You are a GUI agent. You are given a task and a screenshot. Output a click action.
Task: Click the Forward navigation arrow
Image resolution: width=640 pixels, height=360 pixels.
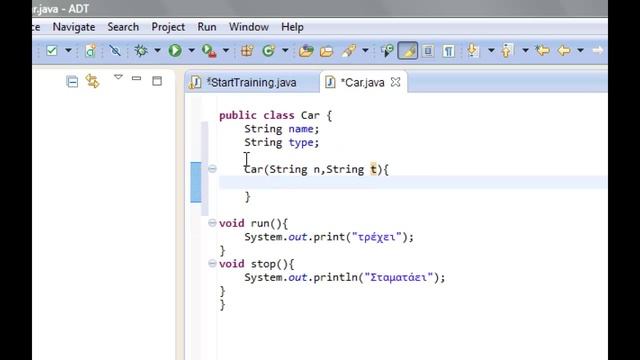[598, 51]
